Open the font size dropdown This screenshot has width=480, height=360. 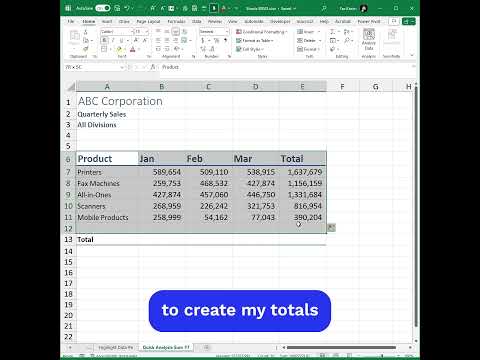point(141,32)
